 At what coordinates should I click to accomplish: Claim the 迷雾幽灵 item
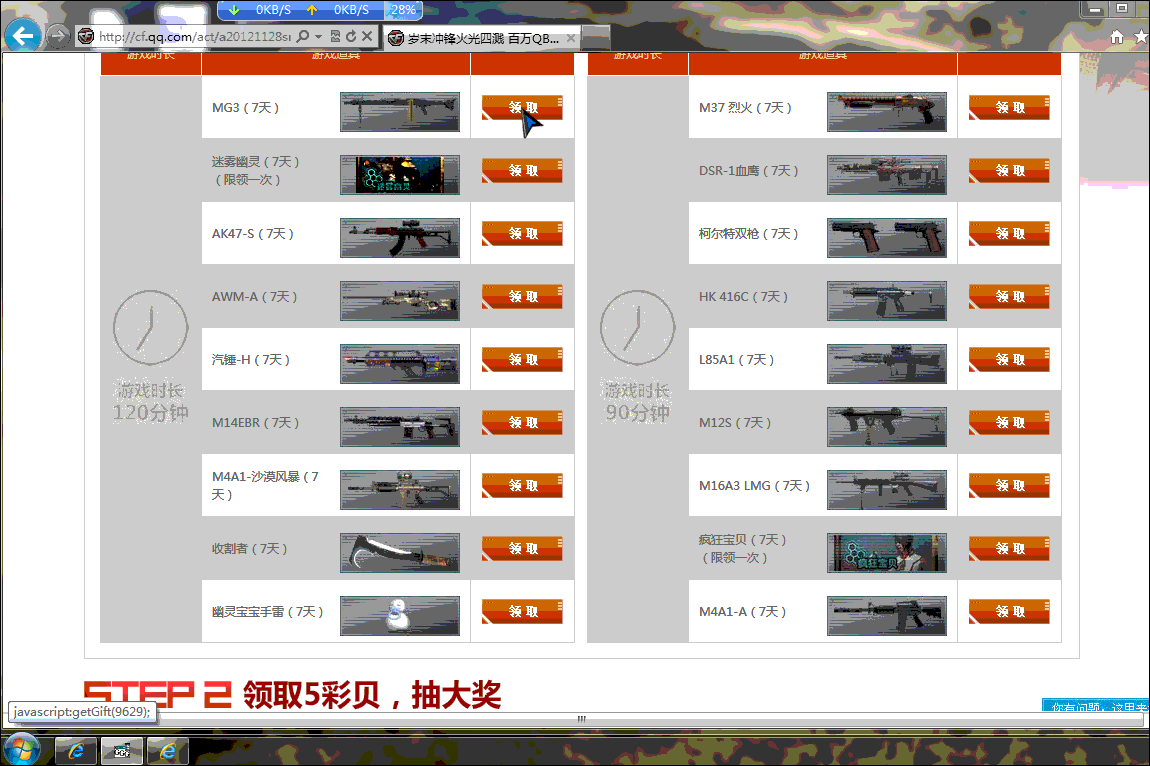(x=522, y=170)
